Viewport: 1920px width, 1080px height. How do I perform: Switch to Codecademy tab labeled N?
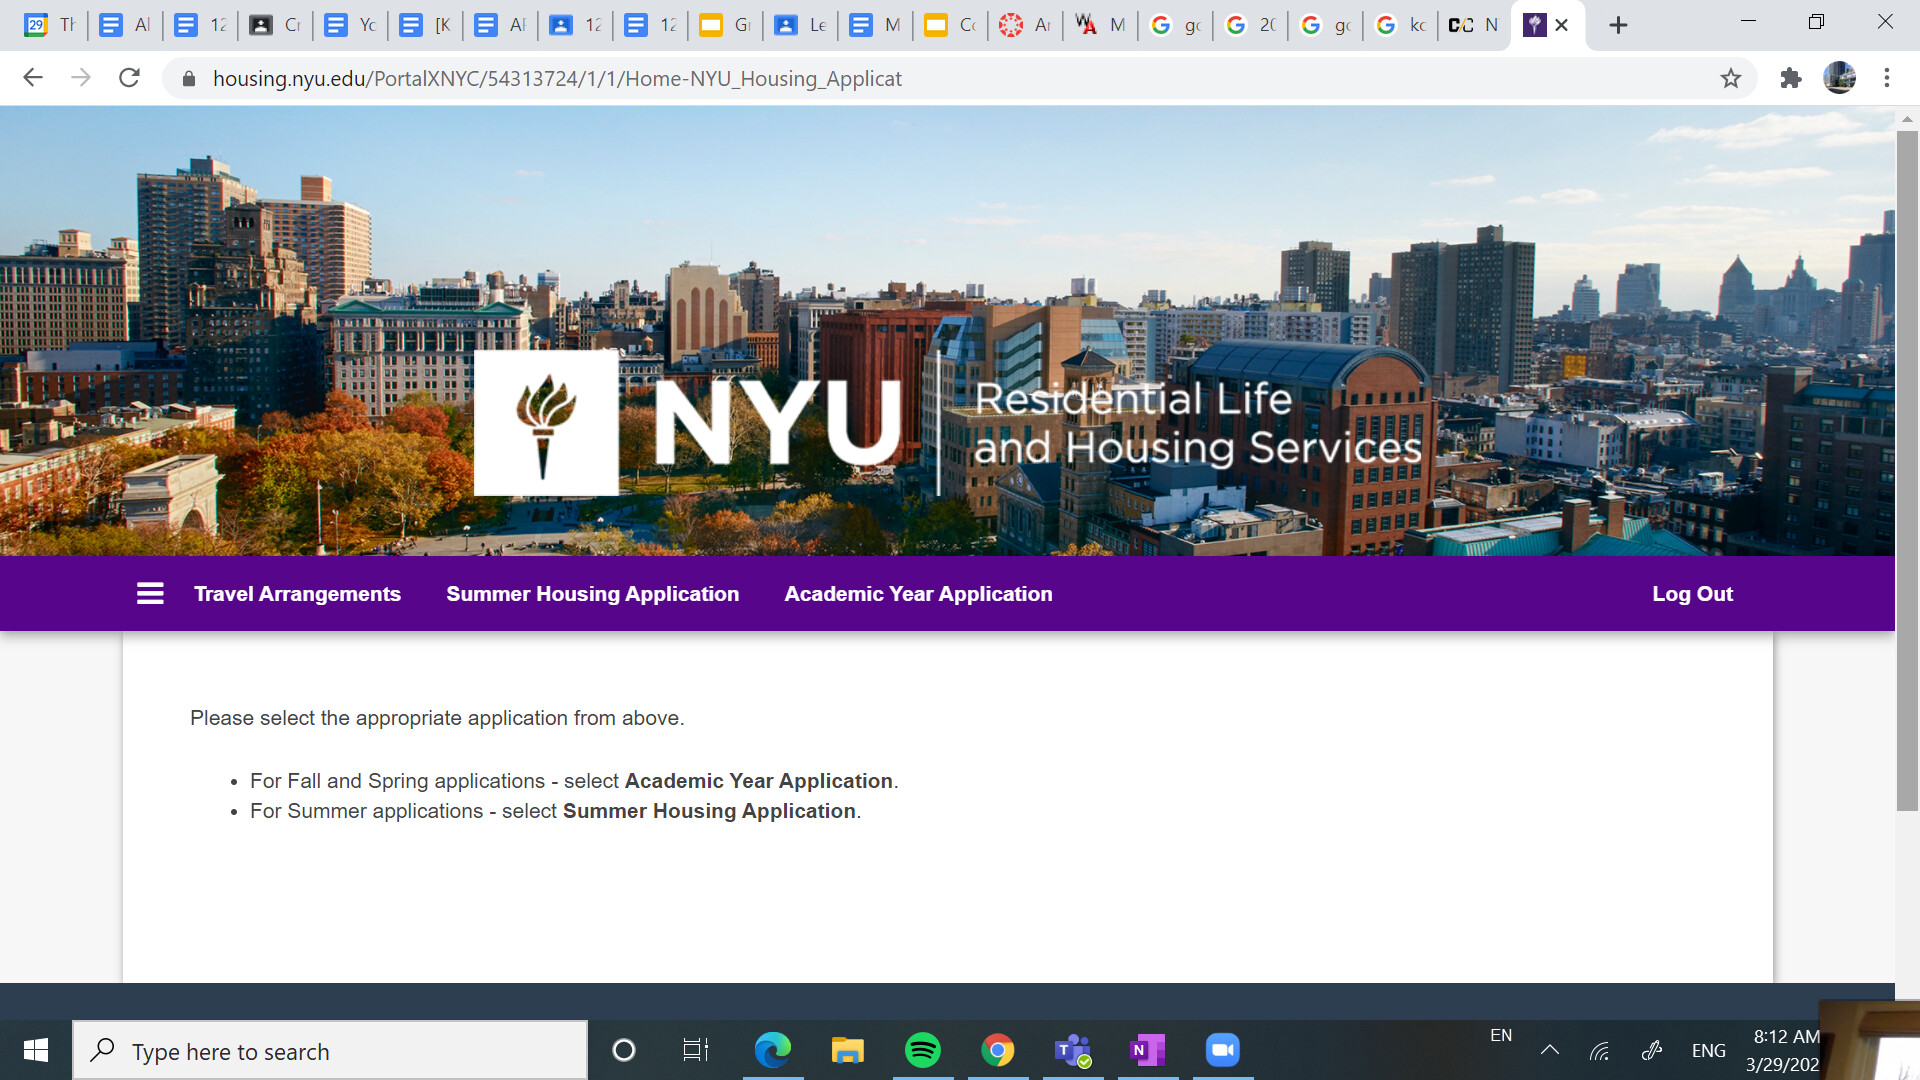point(1474,25)
